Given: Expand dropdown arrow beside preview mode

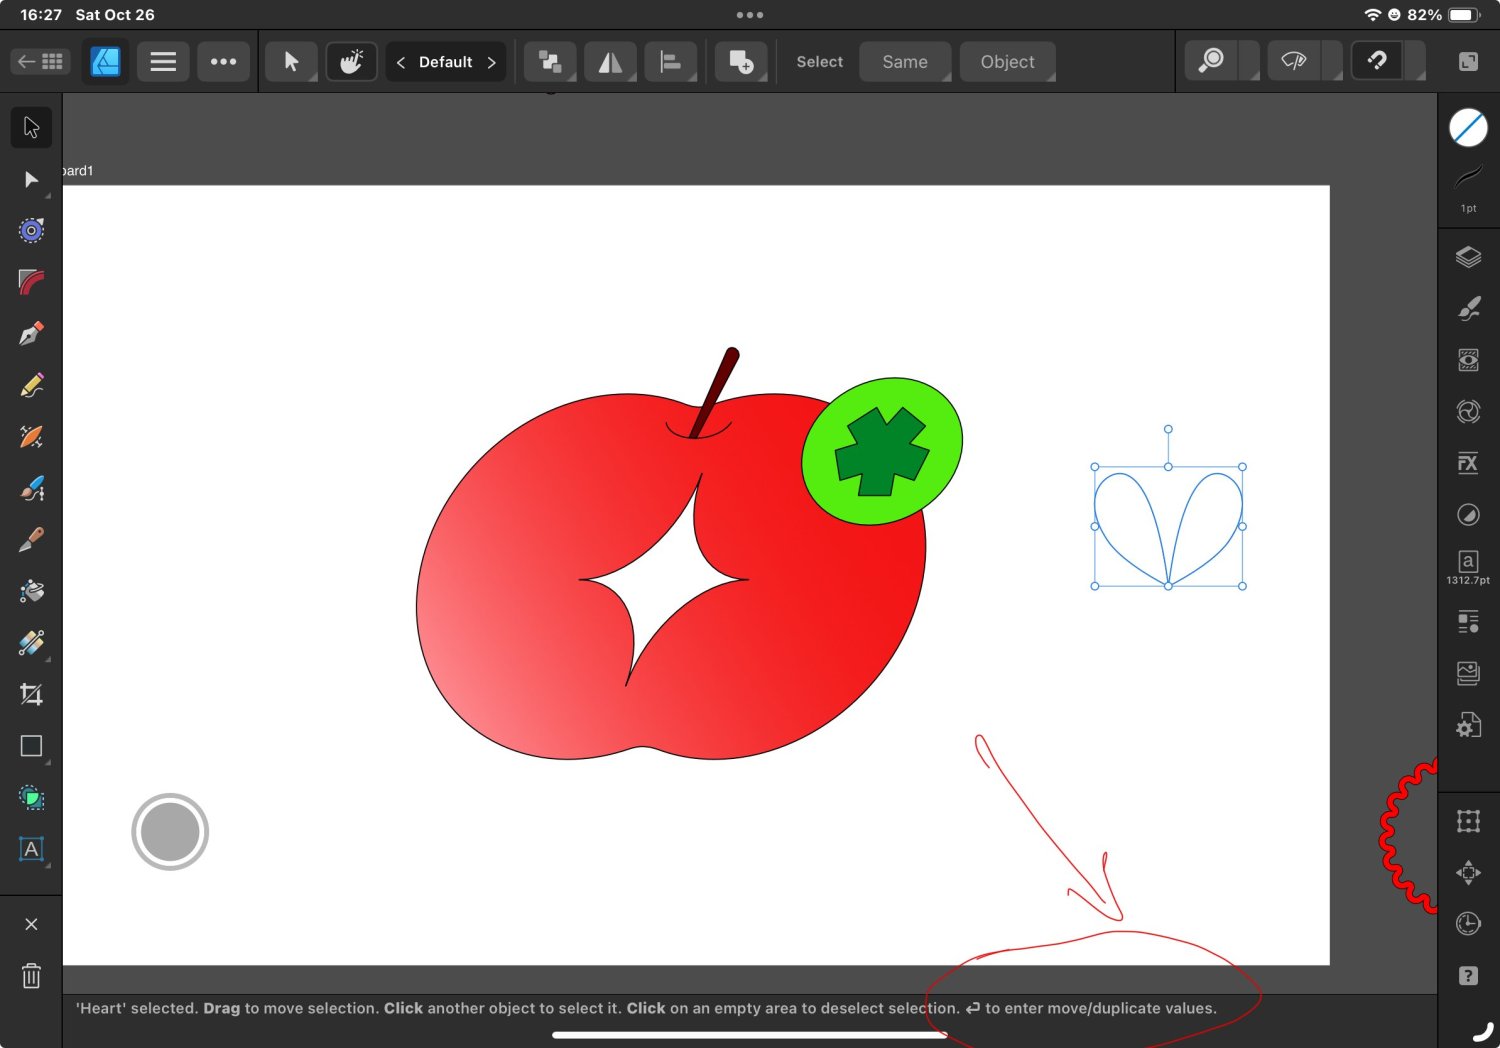Looking at the screenshot, I should (x=1332, y=62).
